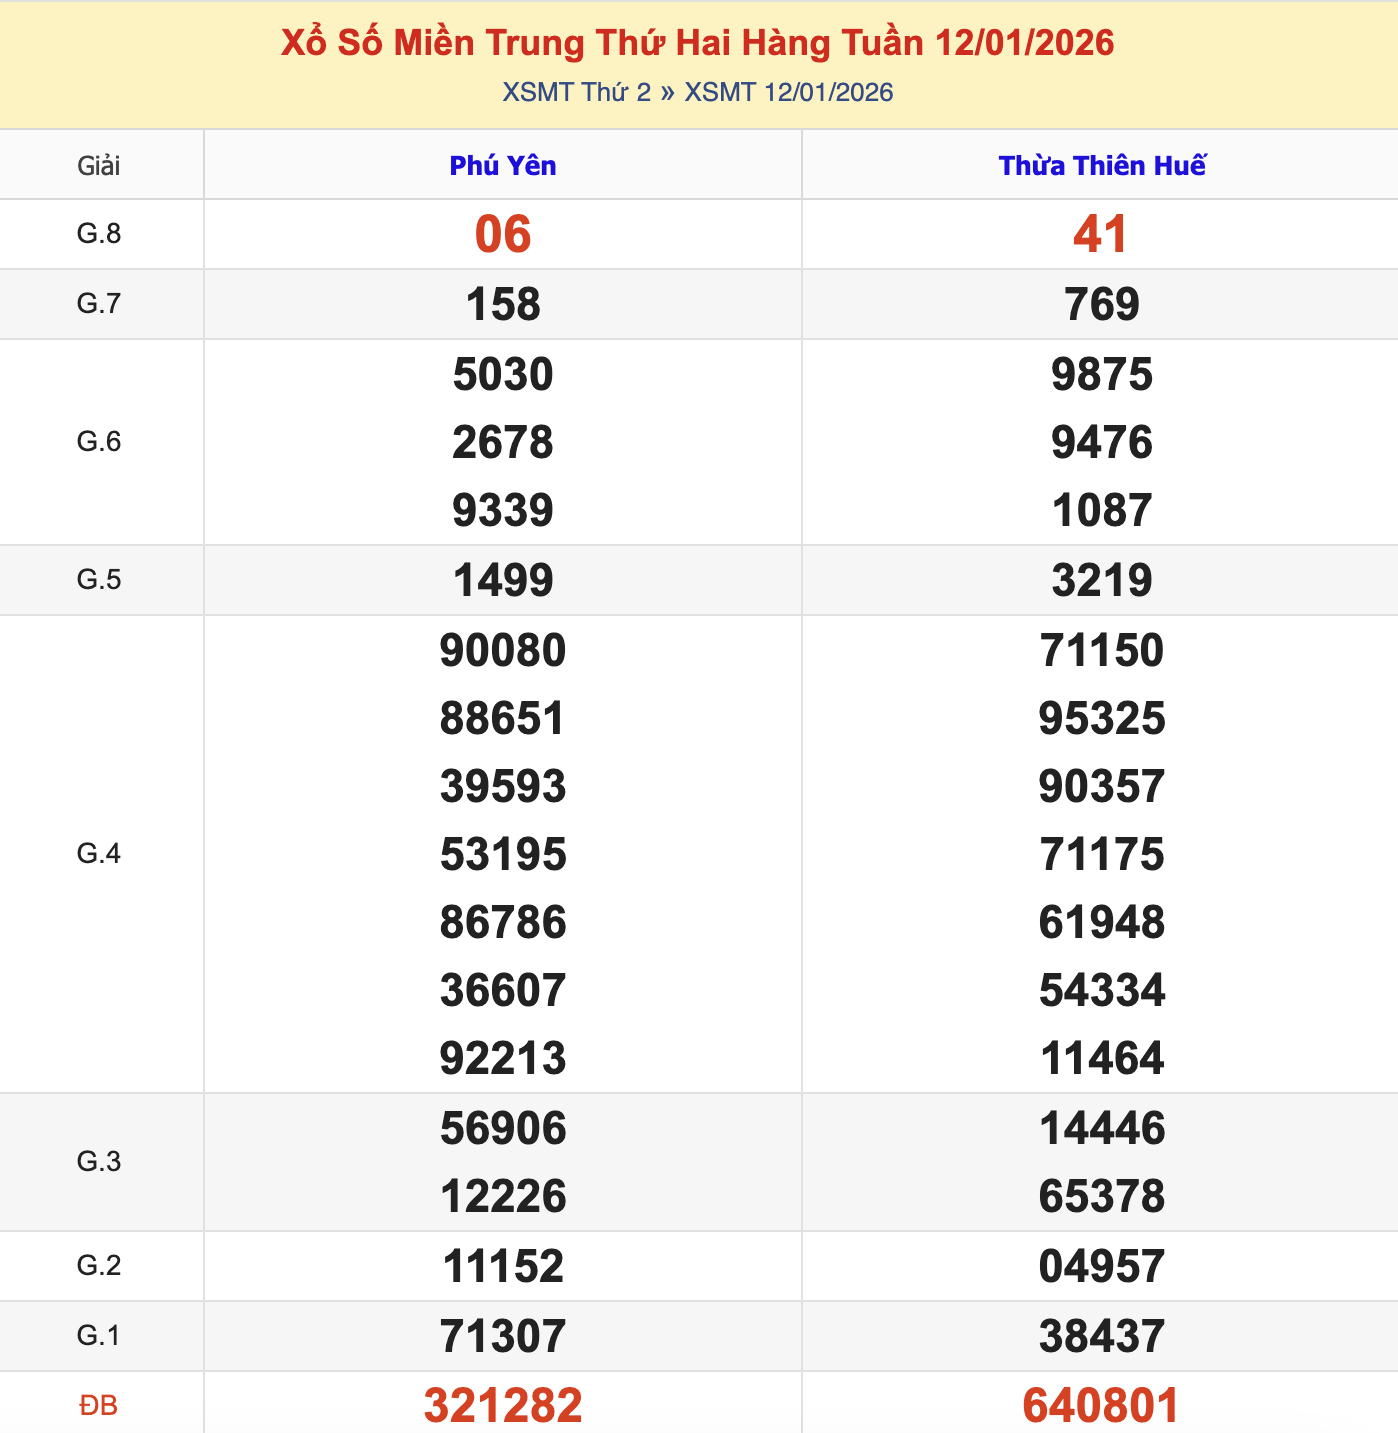
Task: Select winning number 06 for Phú Yên
Action: click(x=503, y=233)
